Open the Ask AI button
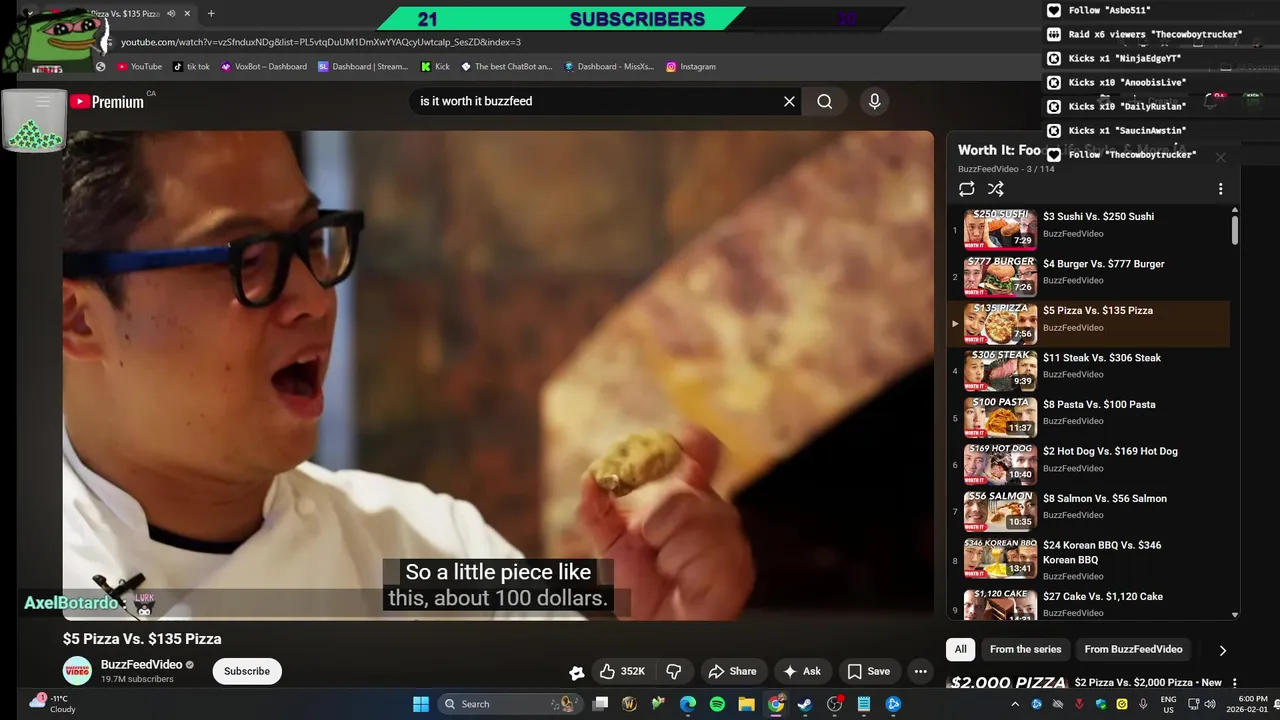 click(x=801, y=671)
